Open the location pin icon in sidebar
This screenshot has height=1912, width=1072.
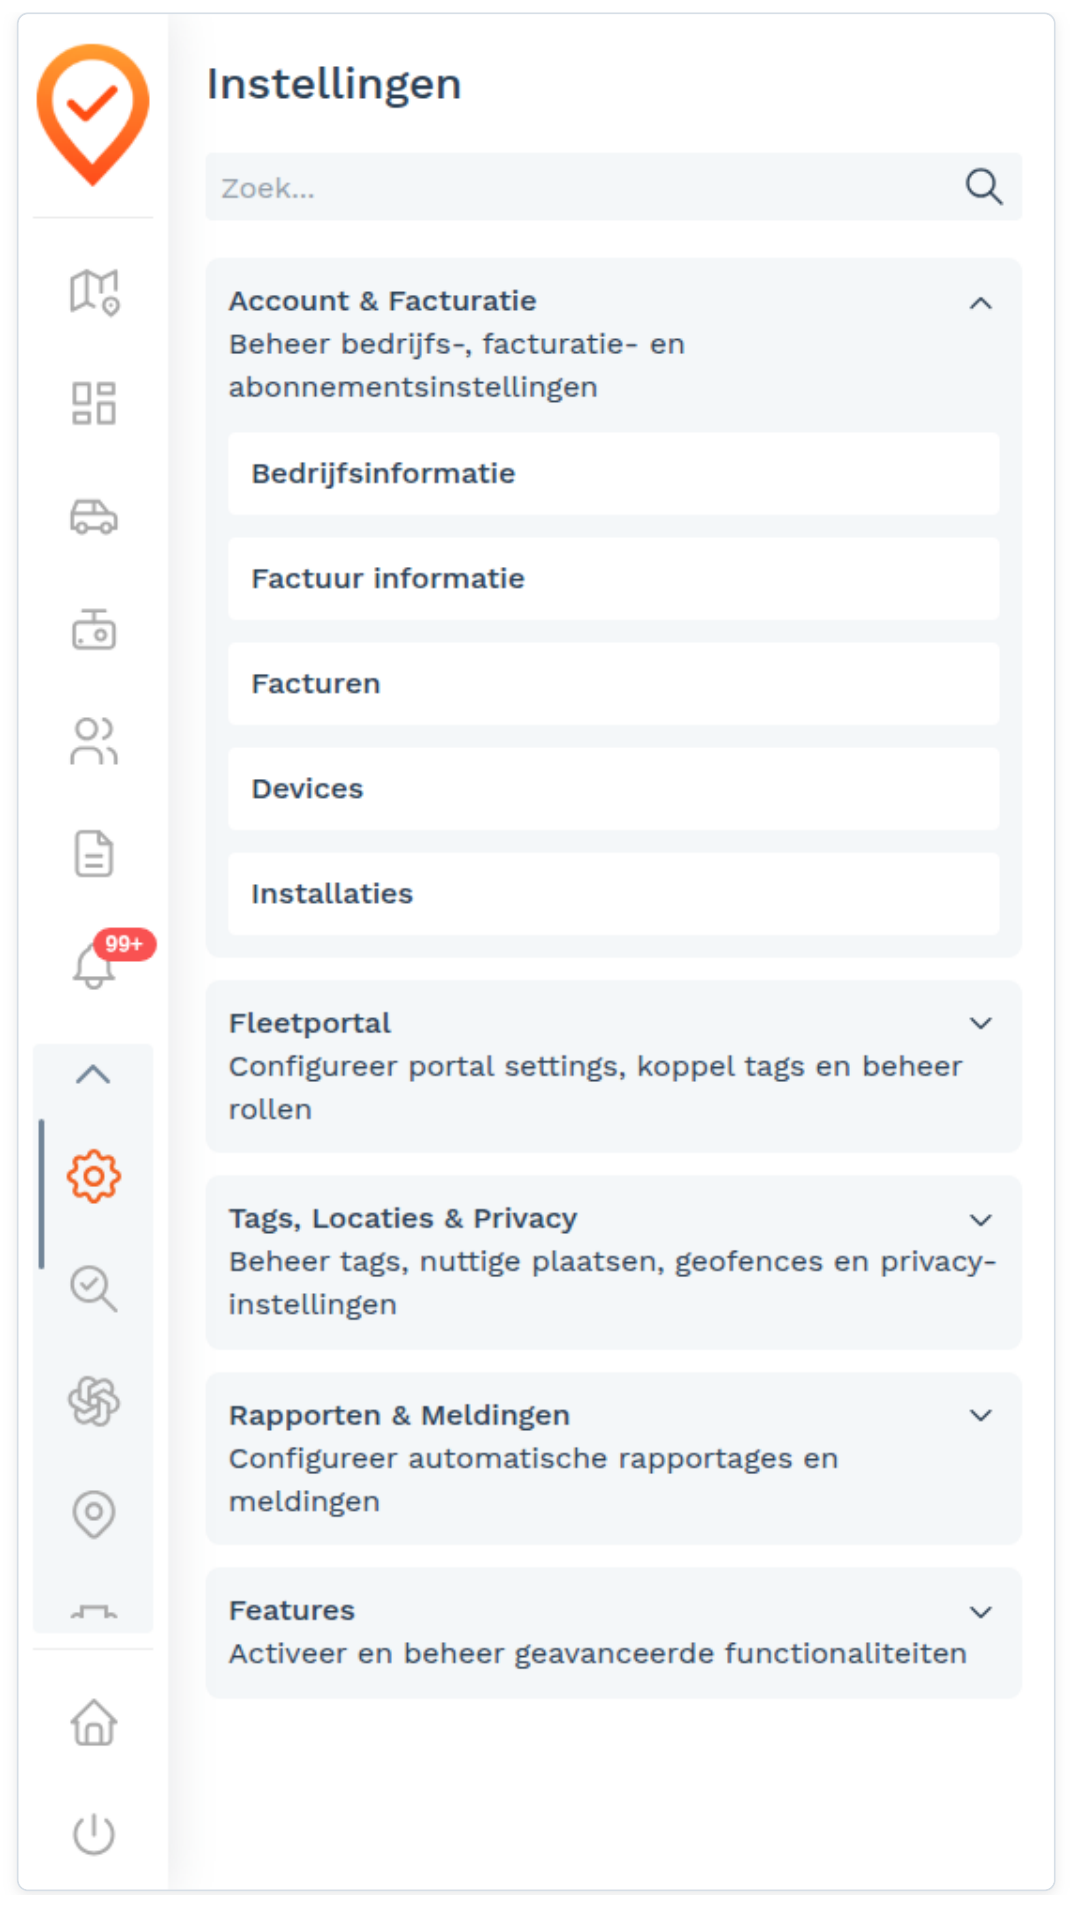tap(94, 1514)
